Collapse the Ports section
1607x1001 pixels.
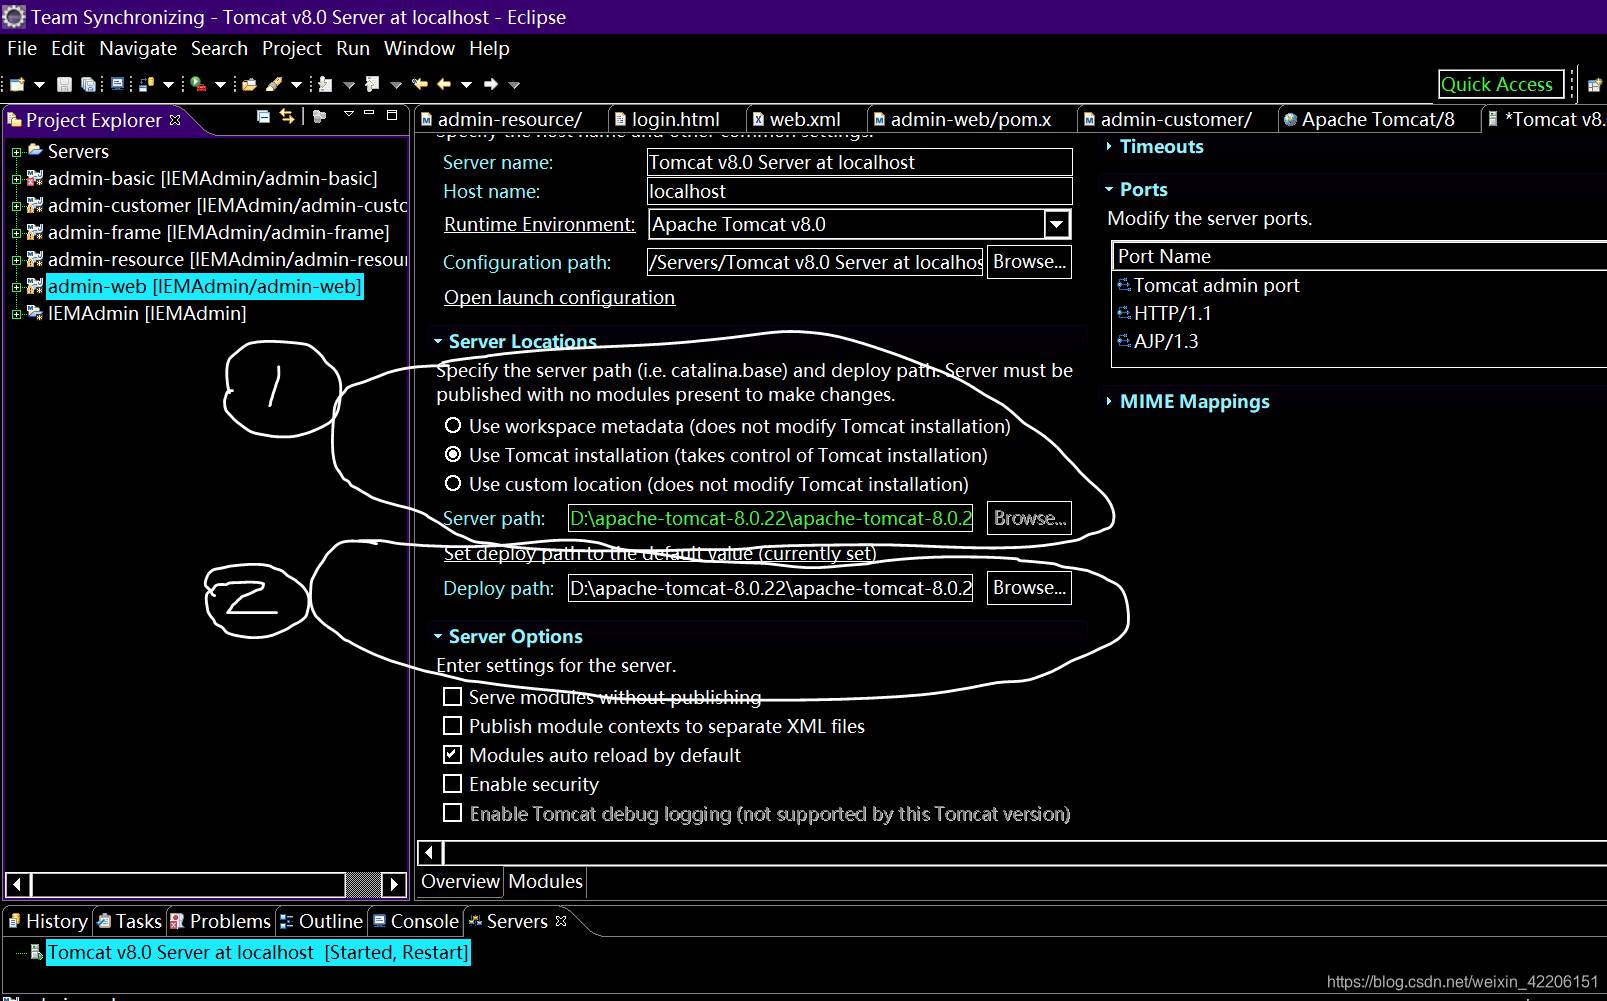(x=1109, y=189)
